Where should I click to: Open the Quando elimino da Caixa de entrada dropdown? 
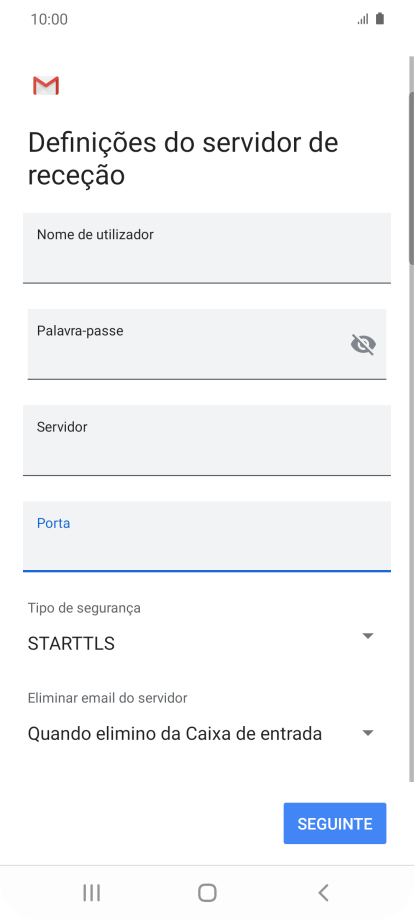point(201,733)
